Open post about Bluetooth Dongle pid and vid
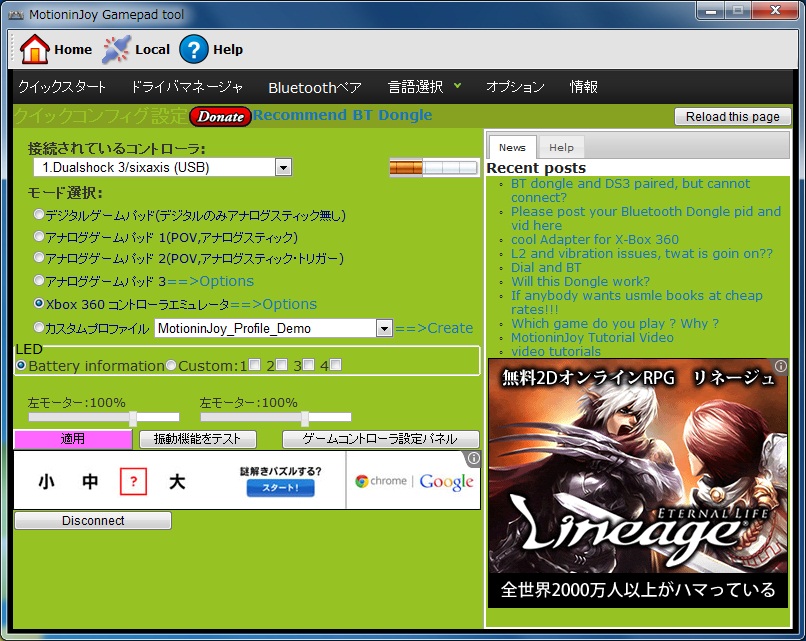This screenshot has width=806, height=641. 646,218
